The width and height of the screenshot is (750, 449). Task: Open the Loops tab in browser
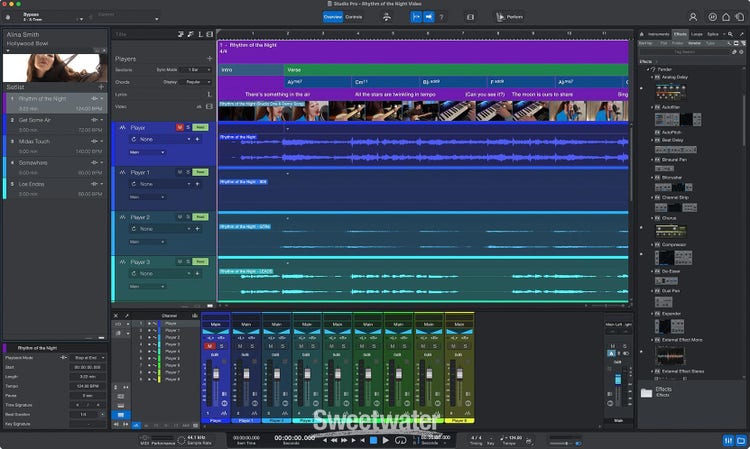click(x=697, y=34)
